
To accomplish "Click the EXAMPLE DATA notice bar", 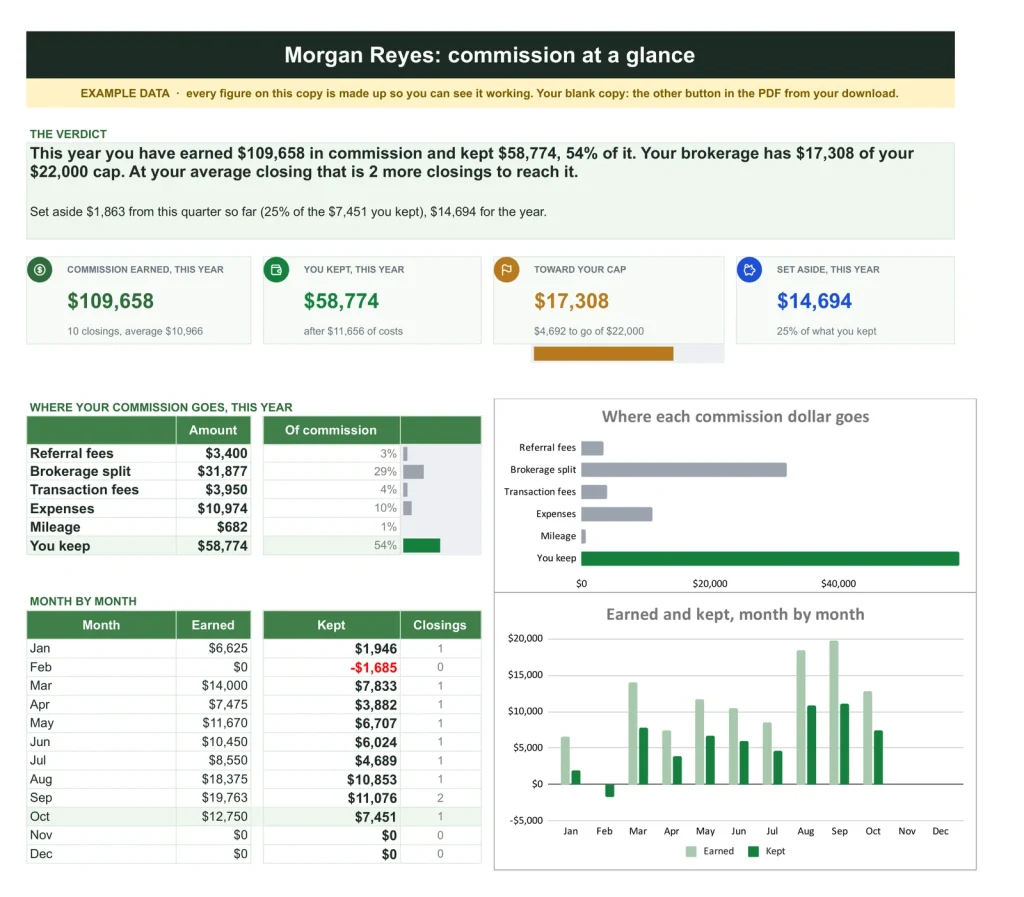I will (490, 93).
